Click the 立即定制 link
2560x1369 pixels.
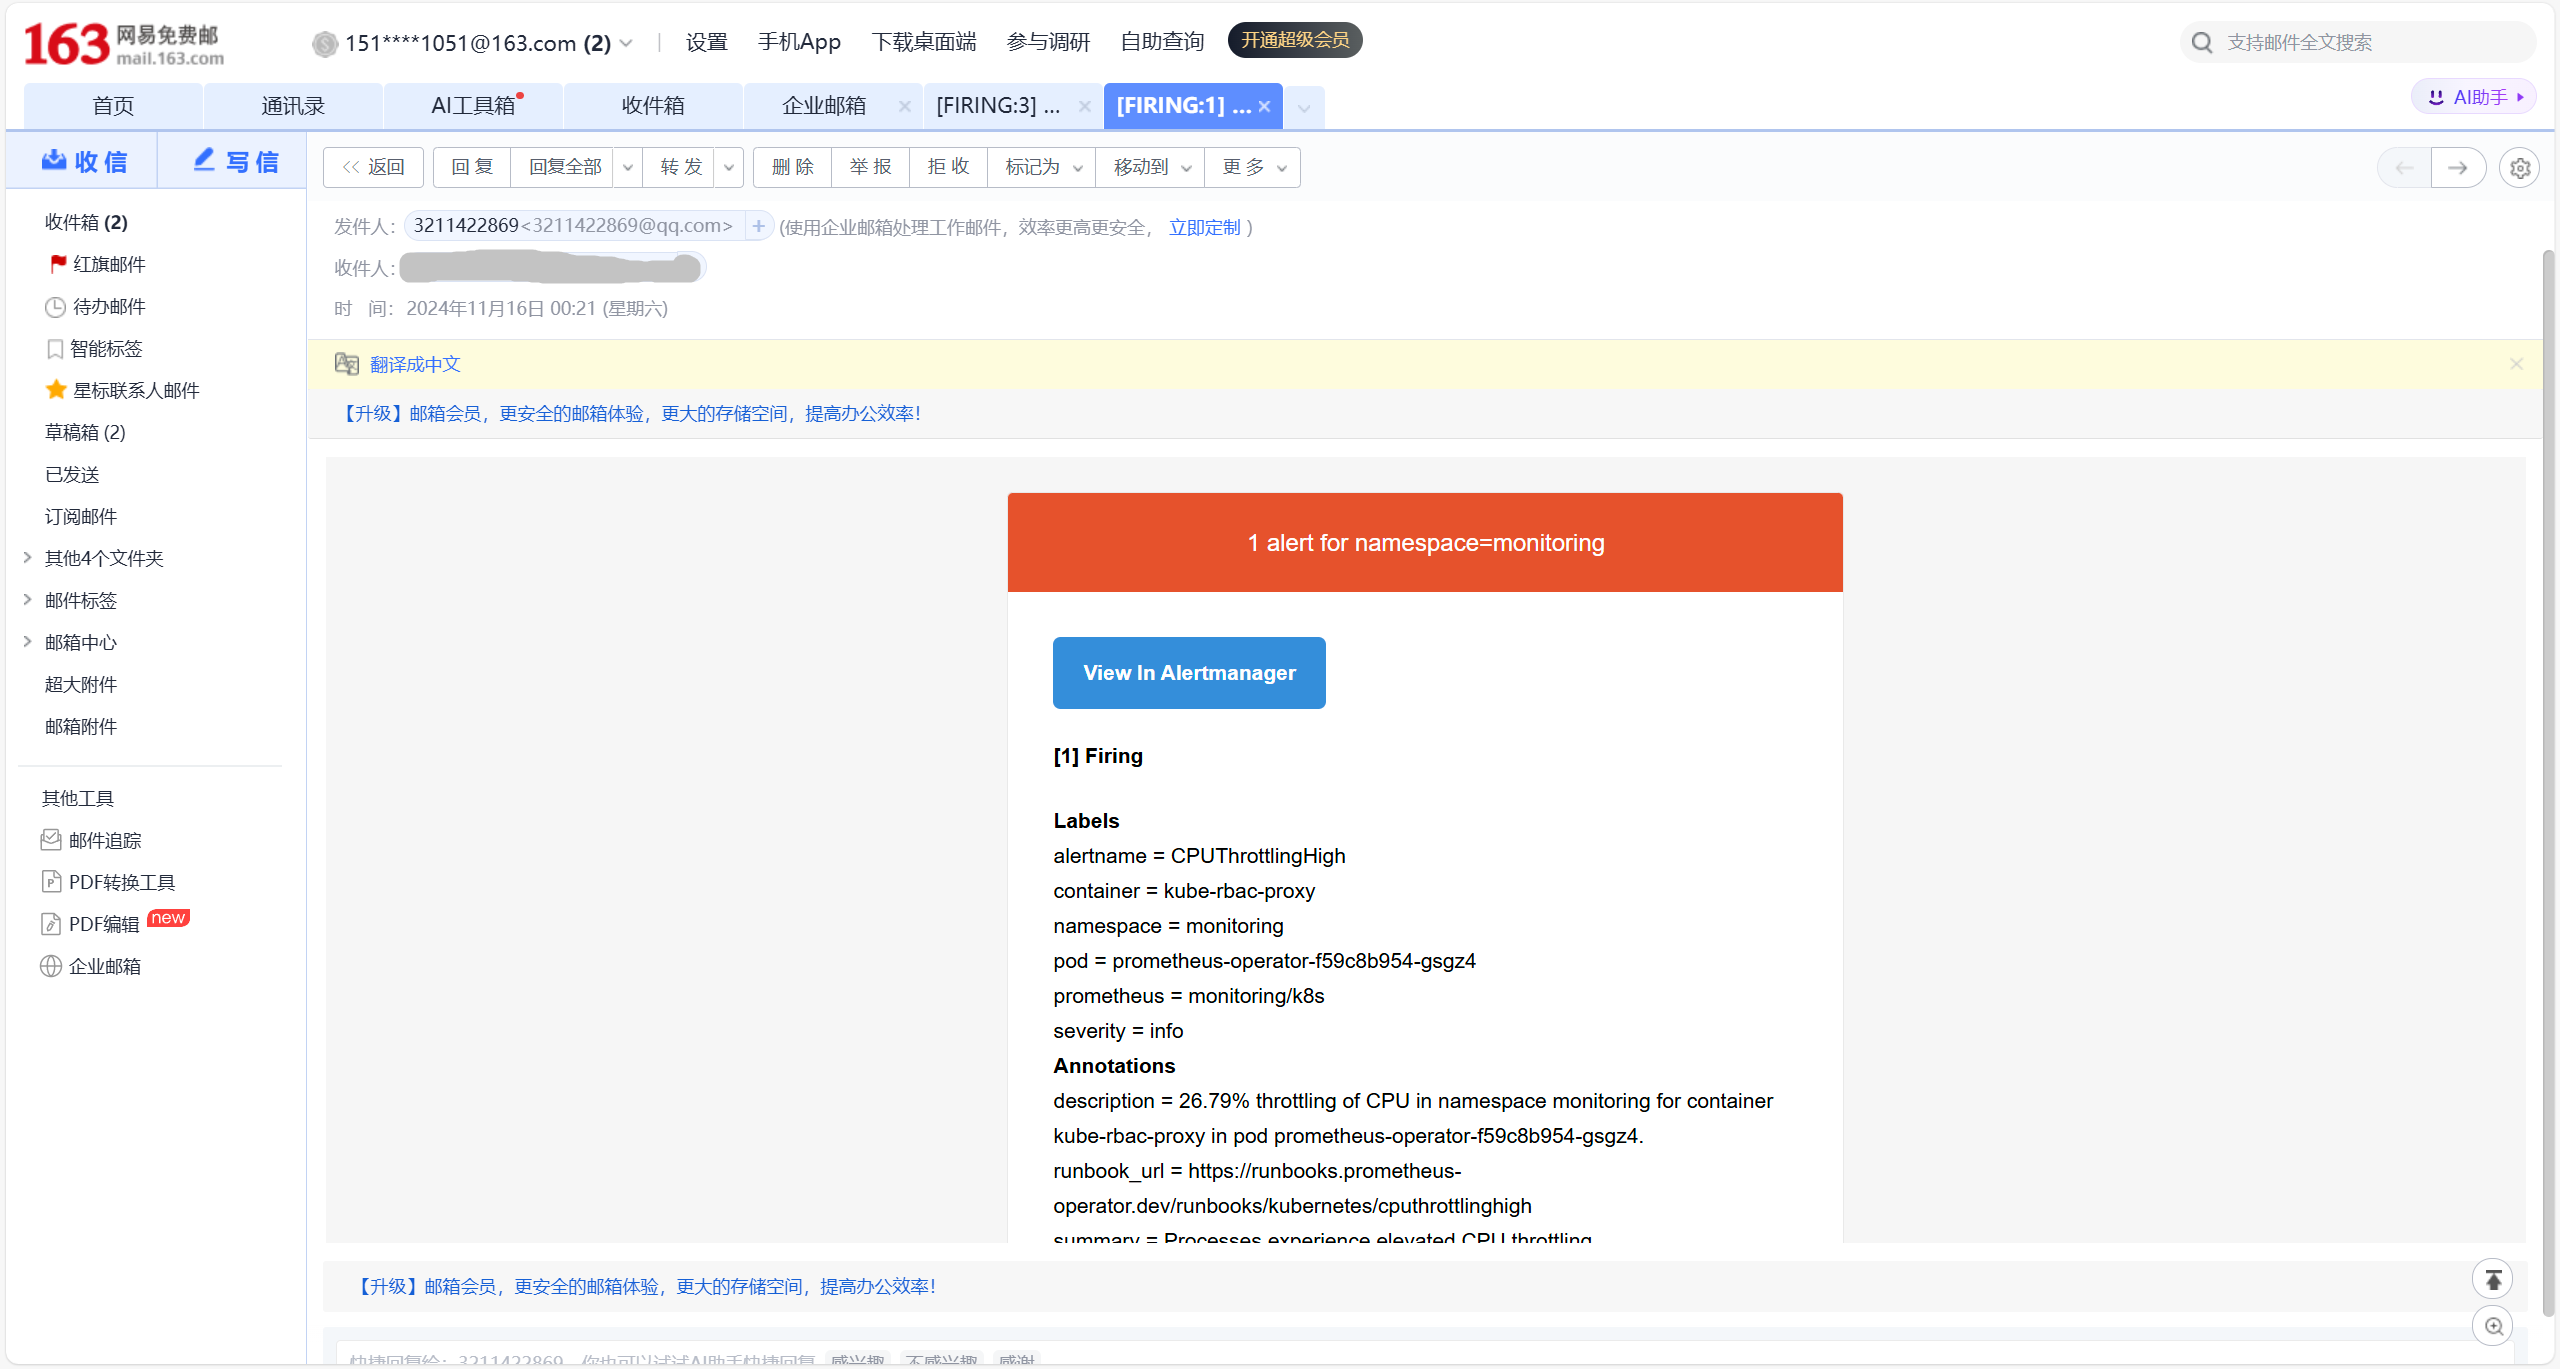(1204, 227)
